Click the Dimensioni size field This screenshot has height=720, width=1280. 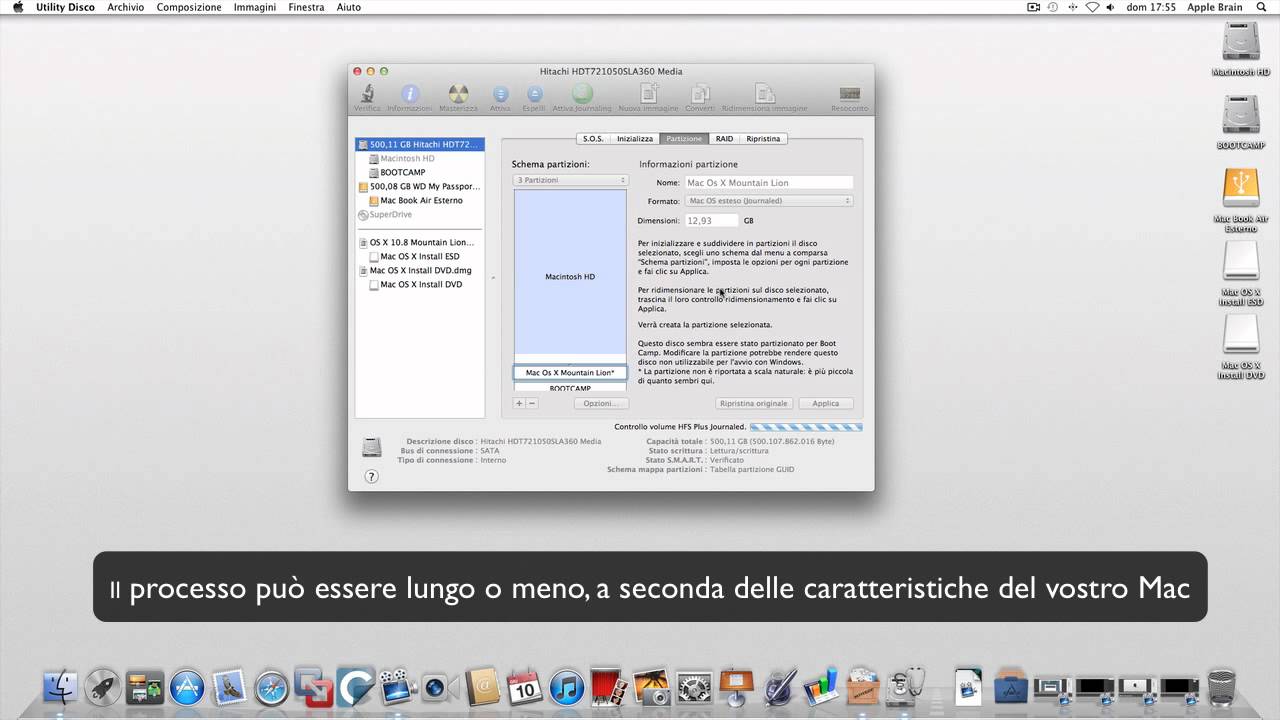click(712, 220)
